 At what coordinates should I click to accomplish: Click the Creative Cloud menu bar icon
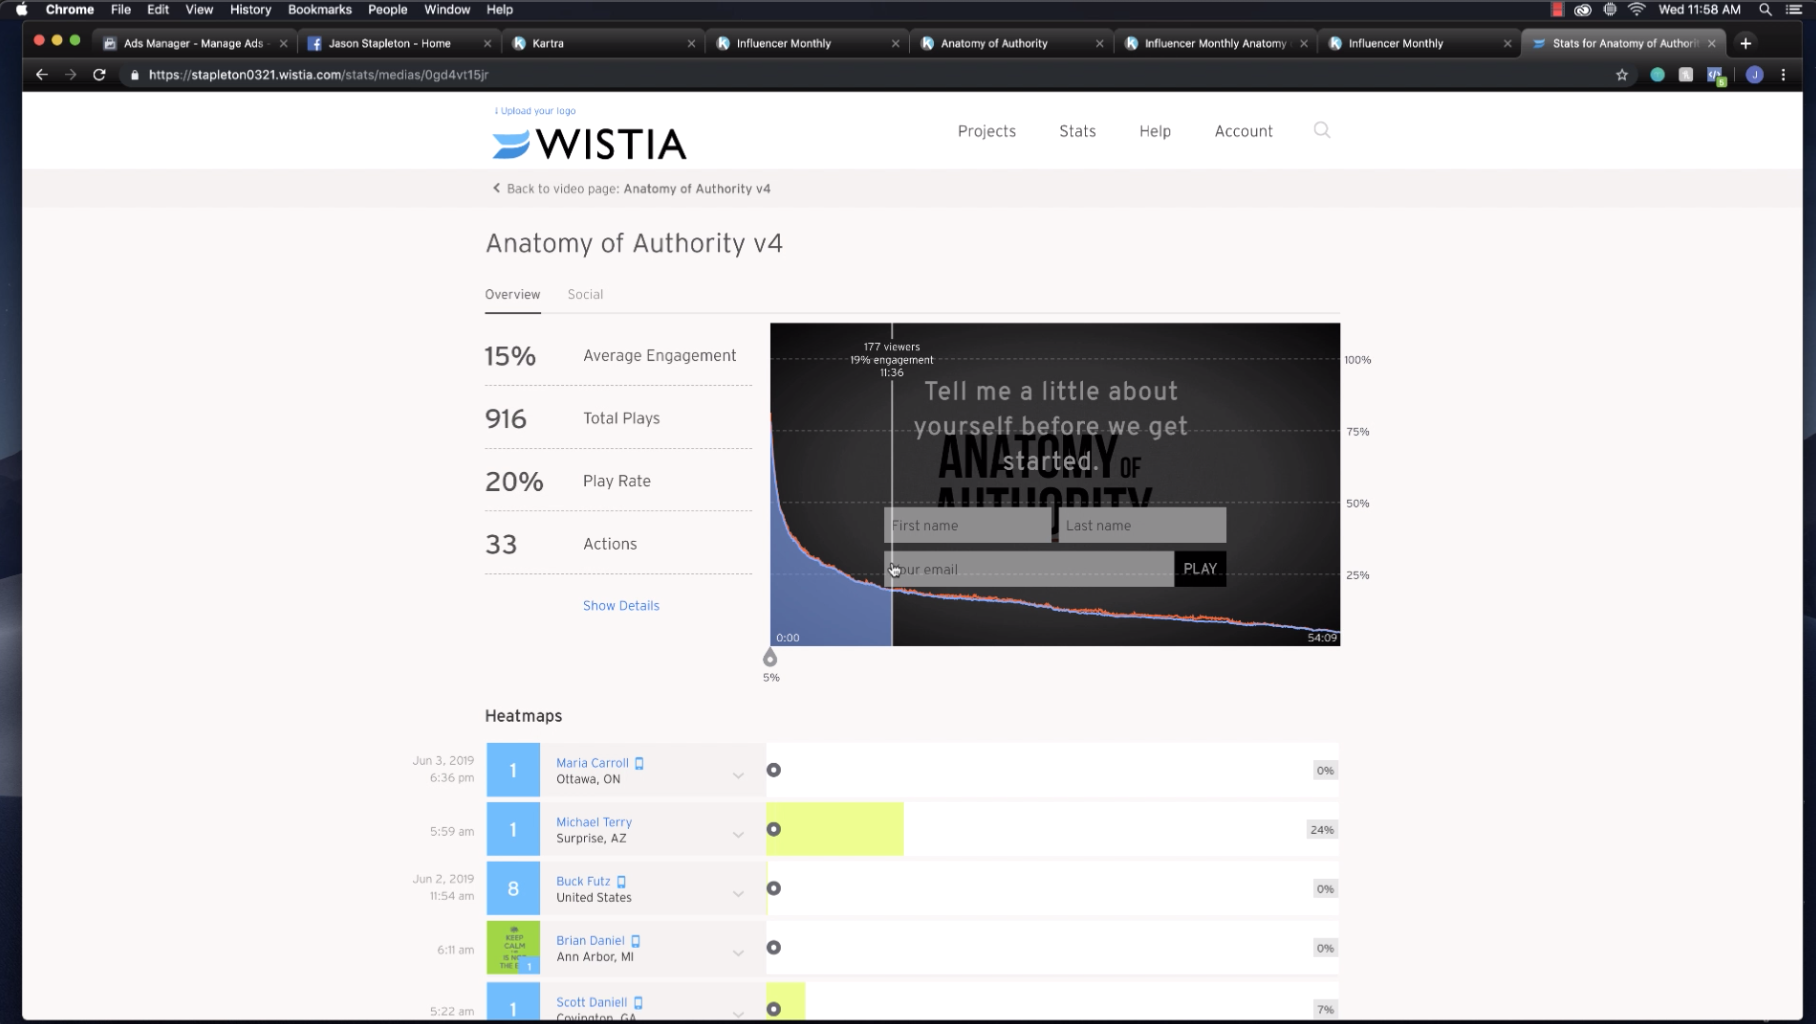coord(1582,10)
